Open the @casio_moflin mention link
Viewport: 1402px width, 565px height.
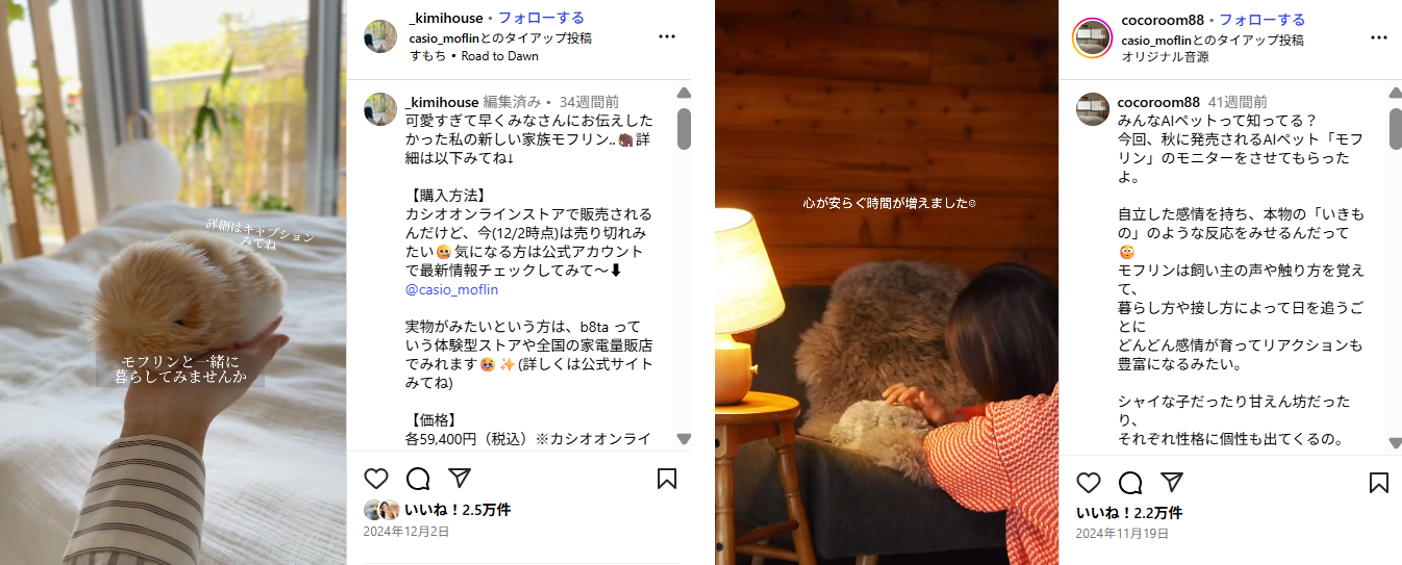tap(452, 290)
